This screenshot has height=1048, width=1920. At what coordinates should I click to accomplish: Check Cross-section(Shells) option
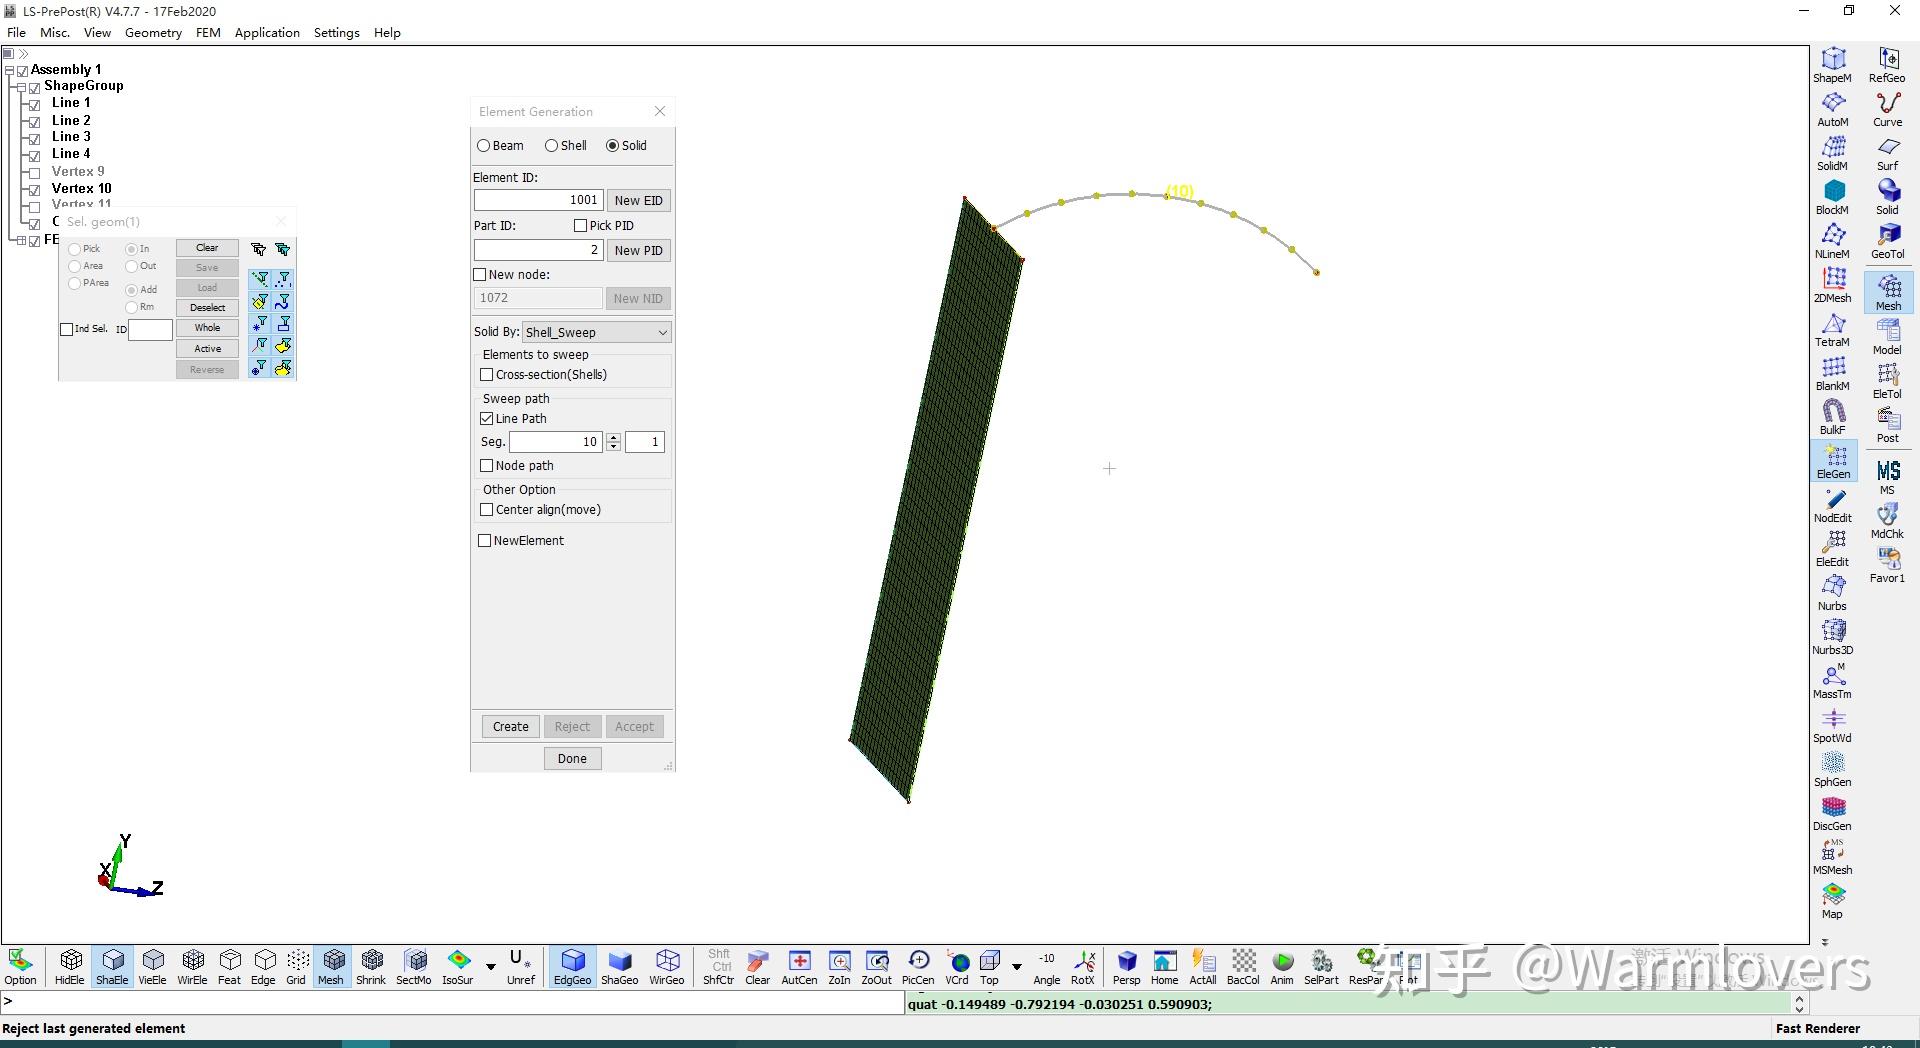pyautogui.click(x=487, y=375)
